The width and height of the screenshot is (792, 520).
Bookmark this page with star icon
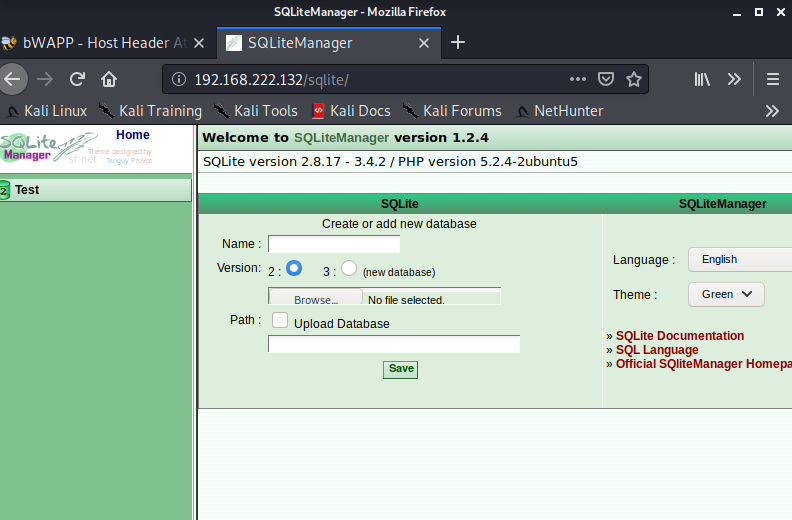[x=634, y=79]
